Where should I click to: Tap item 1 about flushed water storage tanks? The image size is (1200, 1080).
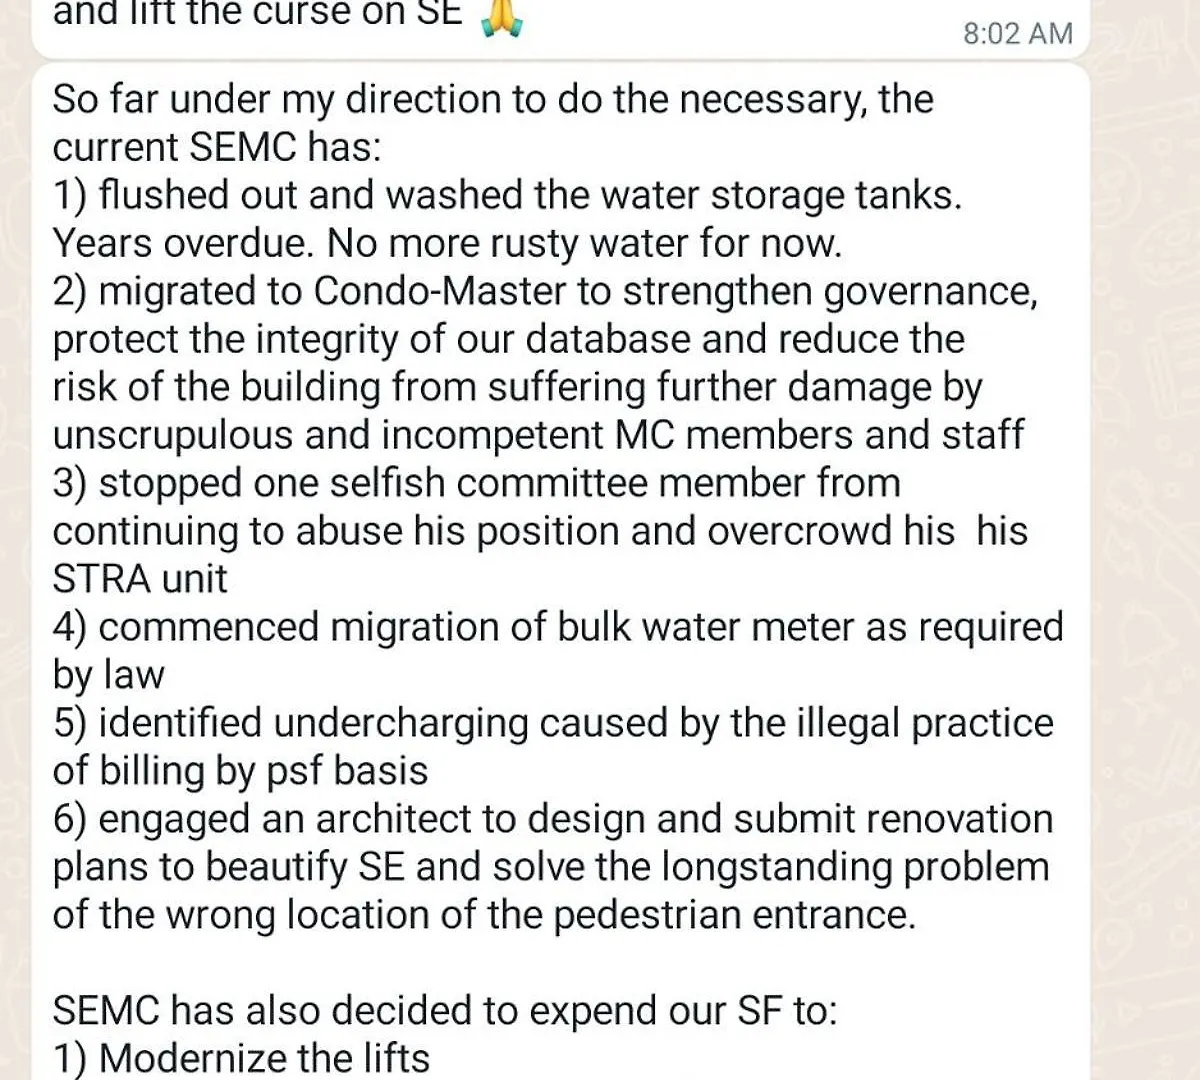click(x=507, y=195)
